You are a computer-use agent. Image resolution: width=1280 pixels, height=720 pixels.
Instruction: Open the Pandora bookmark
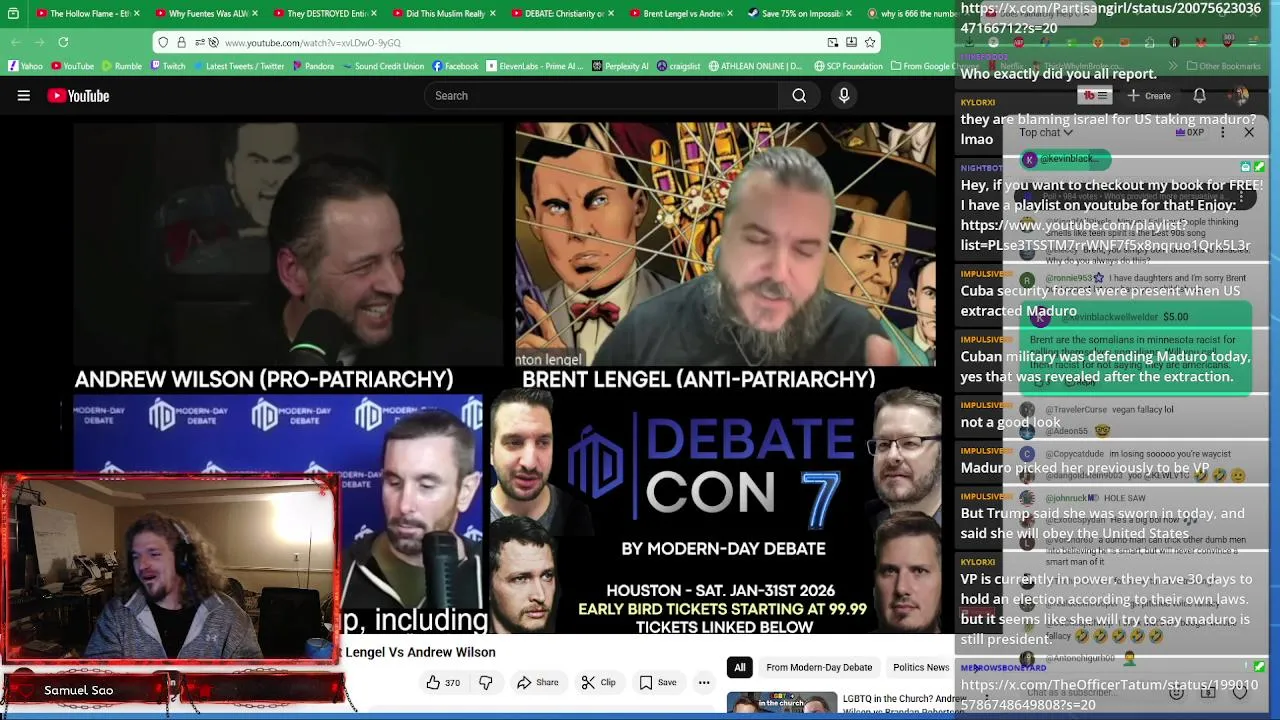pyautogui.click(x=313, y=66)
